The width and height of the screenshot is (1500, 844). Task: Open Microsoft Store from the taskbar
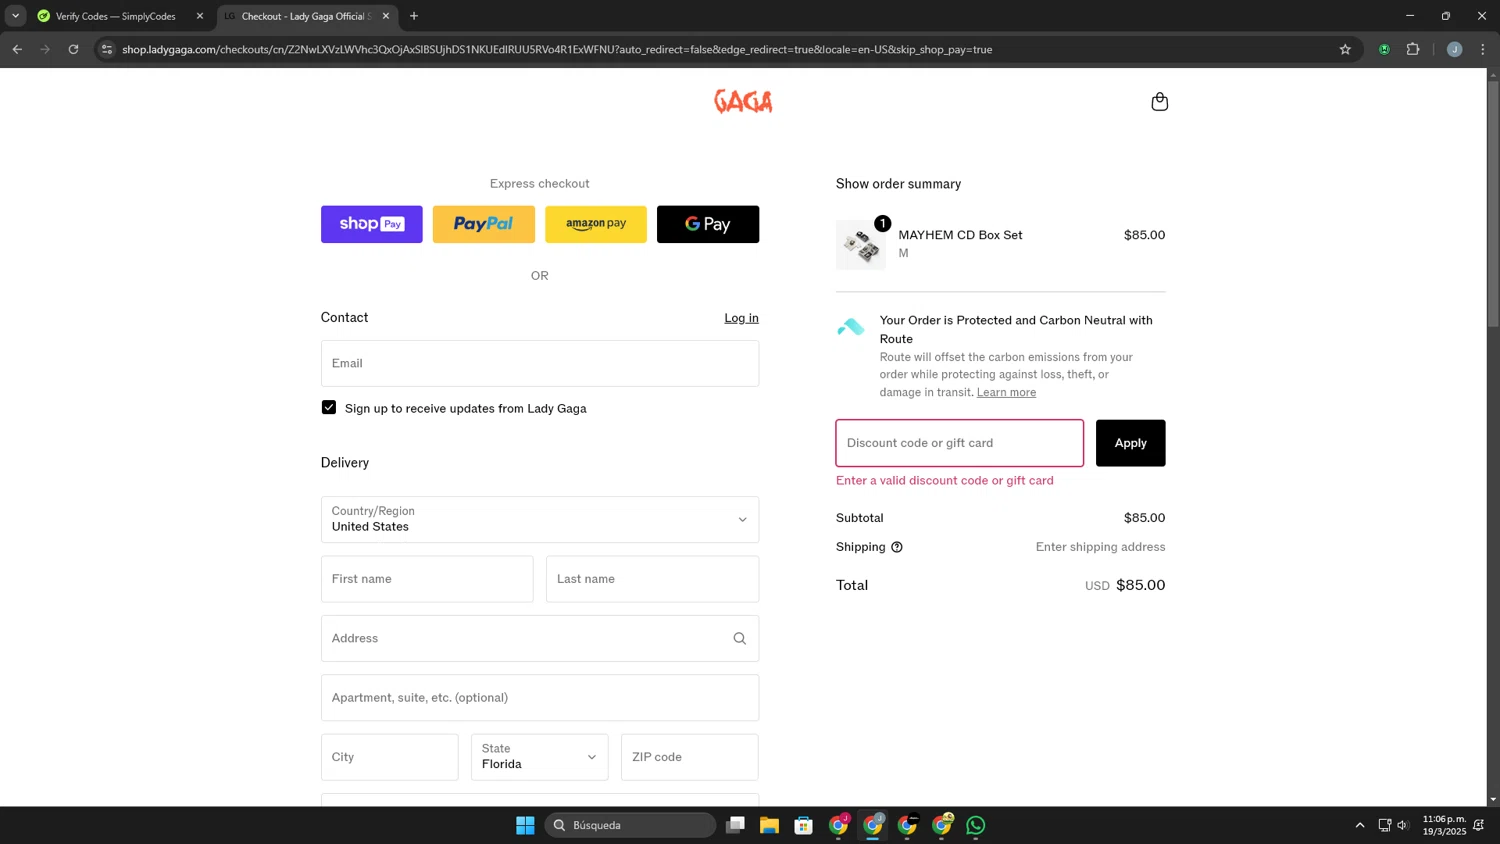pos(803,825)
